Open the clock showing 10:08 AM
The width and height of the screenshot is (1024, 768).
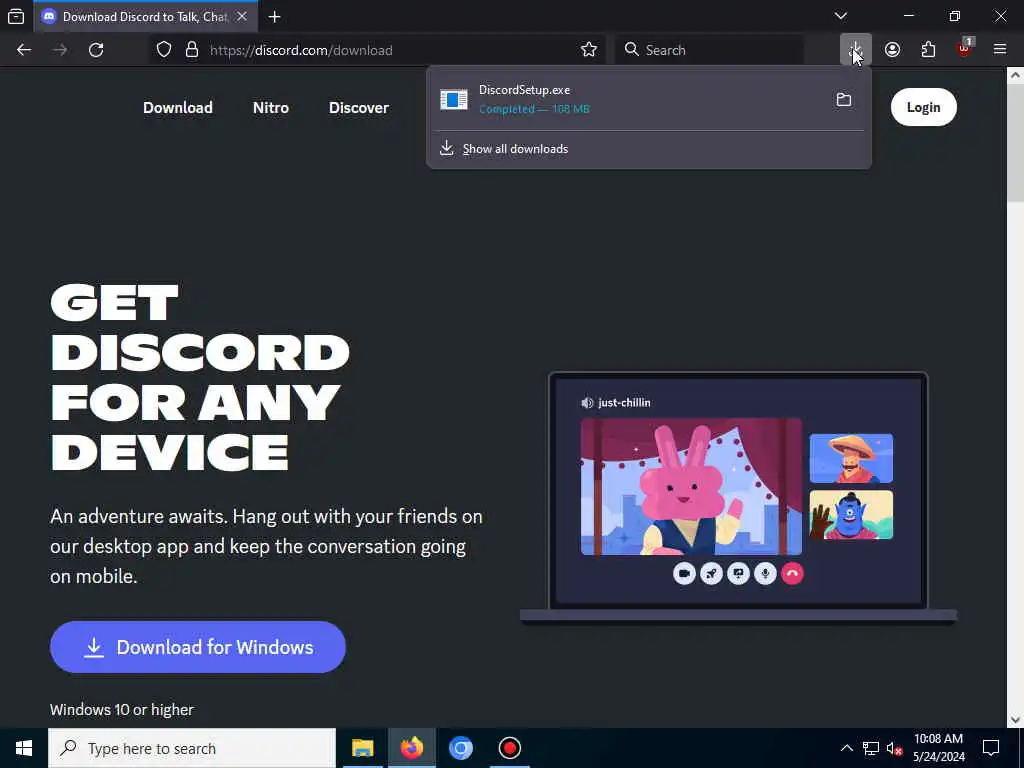coord(938,748)
